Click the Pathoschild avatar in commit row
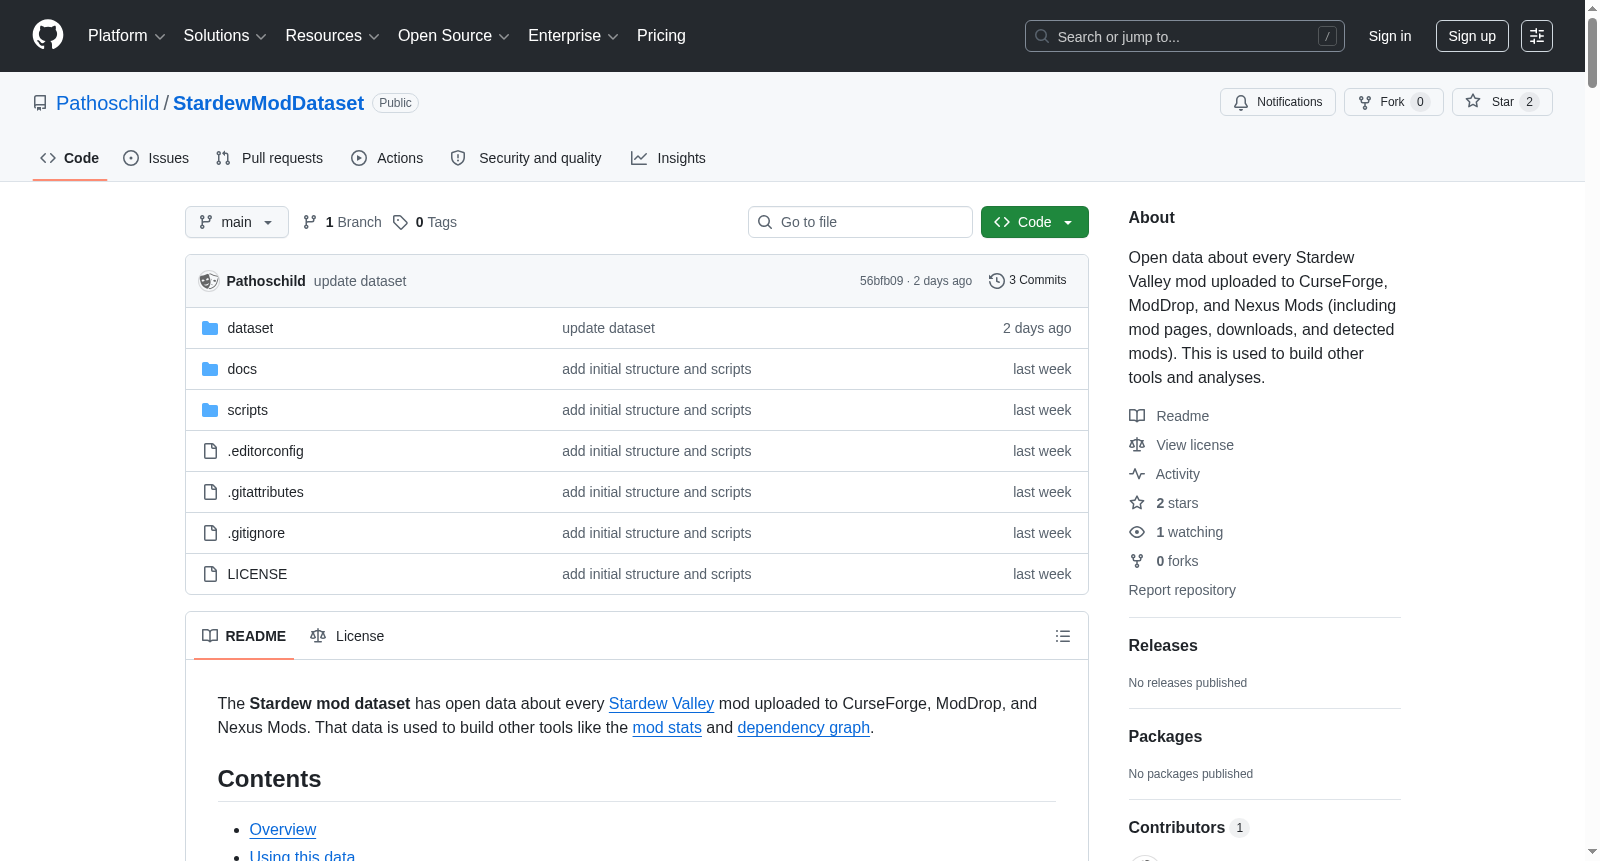This screenshot has width=1600, height=861. pos(209,281)
